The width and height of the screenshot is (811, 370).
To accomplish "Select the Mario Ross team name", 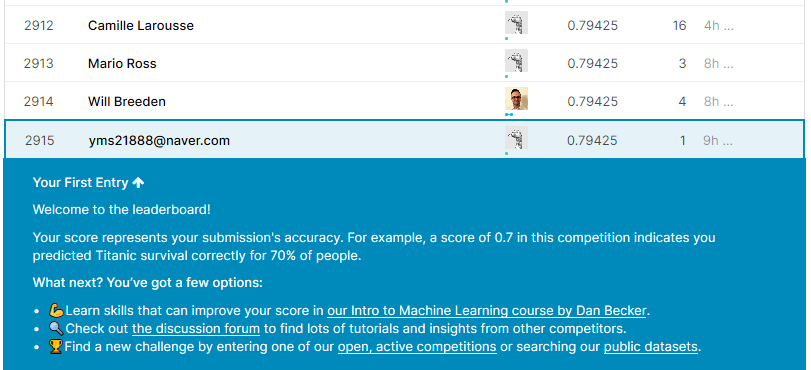I will (122, 63).
